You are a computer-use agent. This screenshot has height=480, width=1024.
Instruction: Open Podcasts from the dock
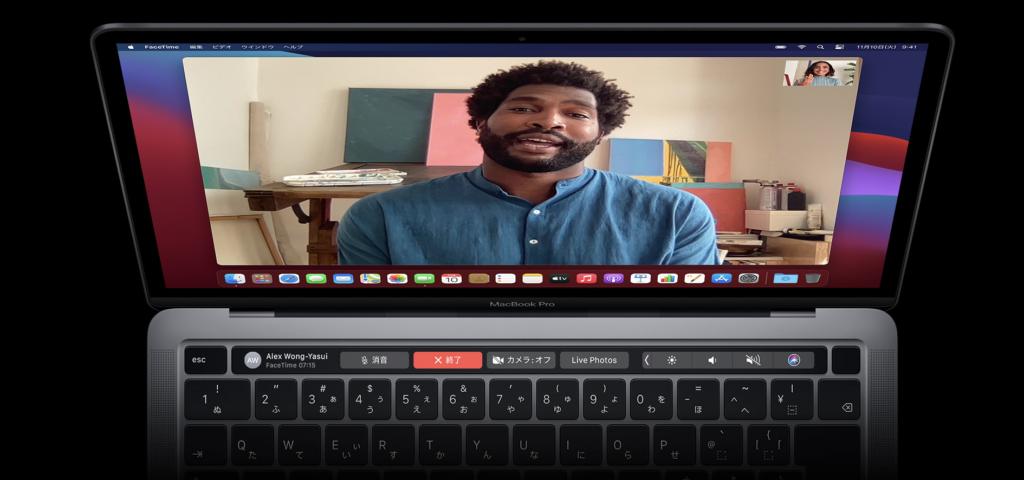coord(613,278)
